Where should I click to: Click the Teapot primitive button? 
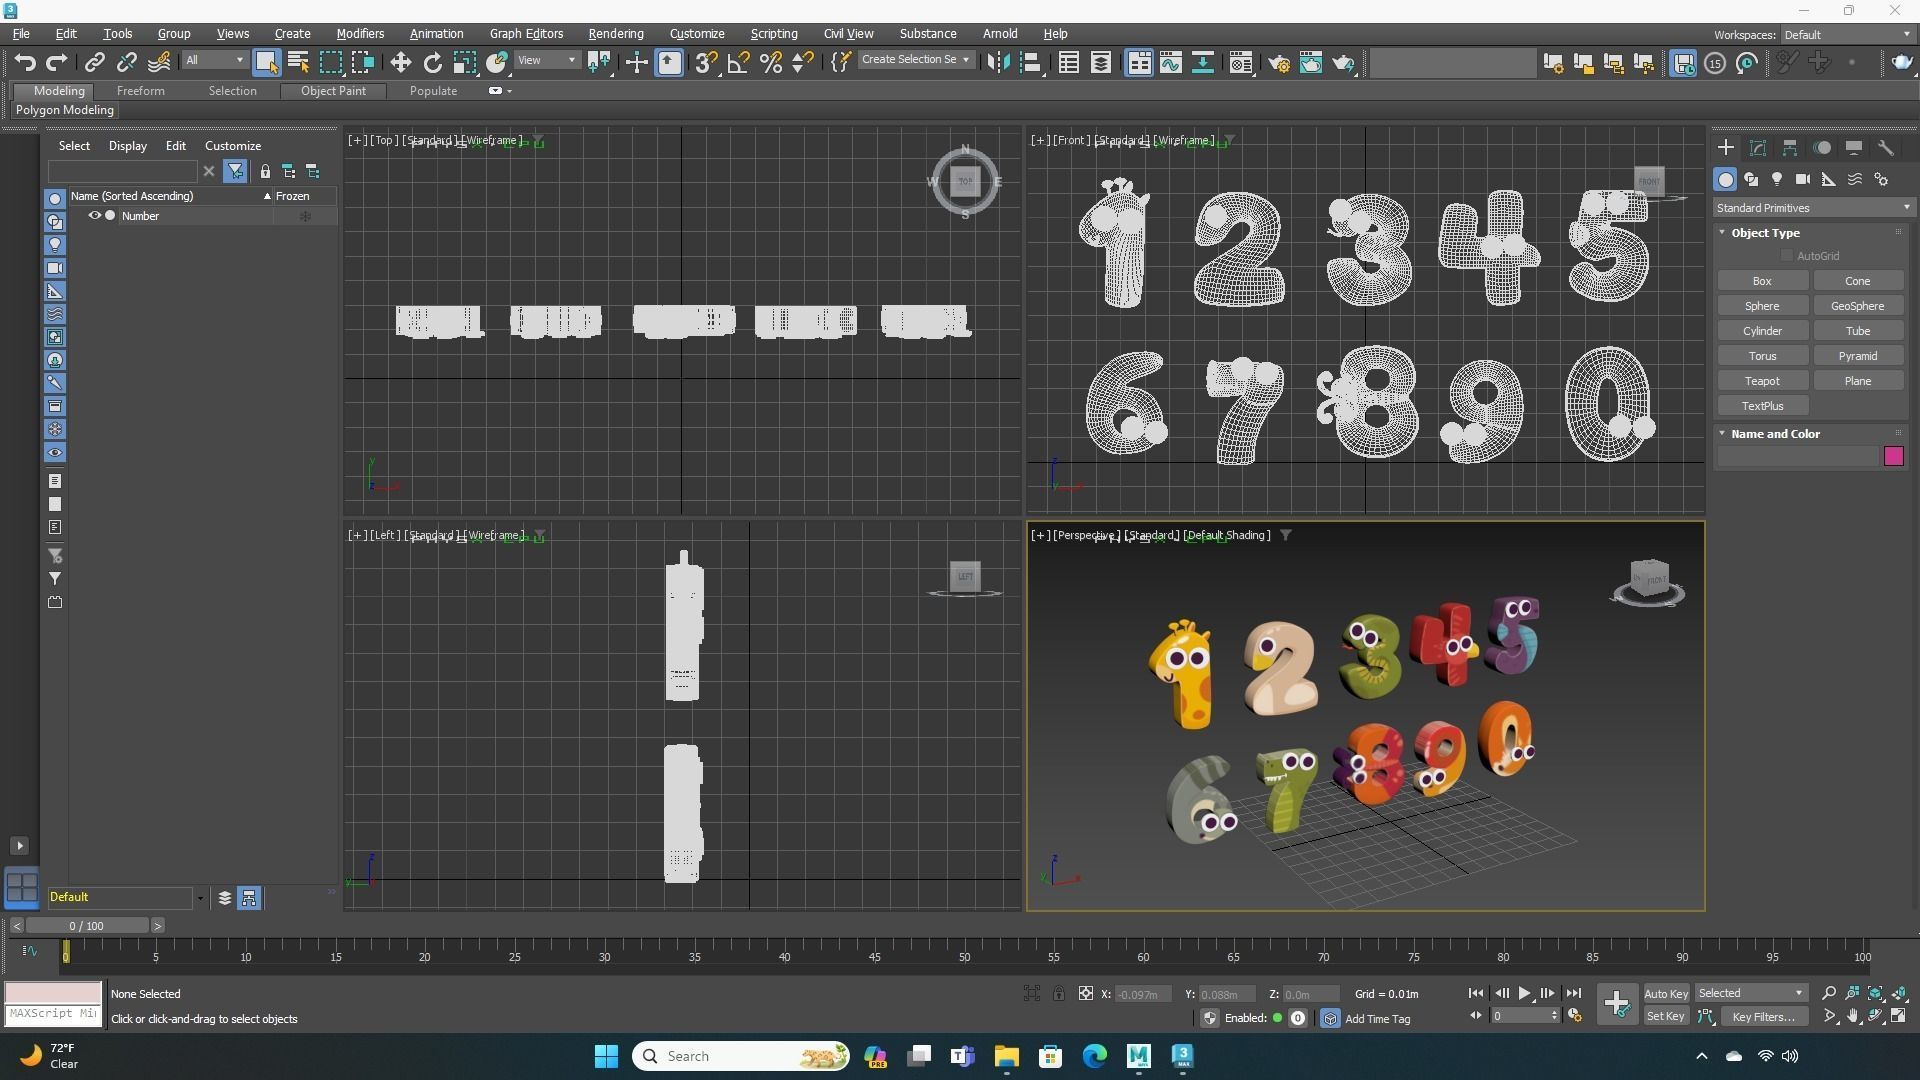(x=1762, y=381)
